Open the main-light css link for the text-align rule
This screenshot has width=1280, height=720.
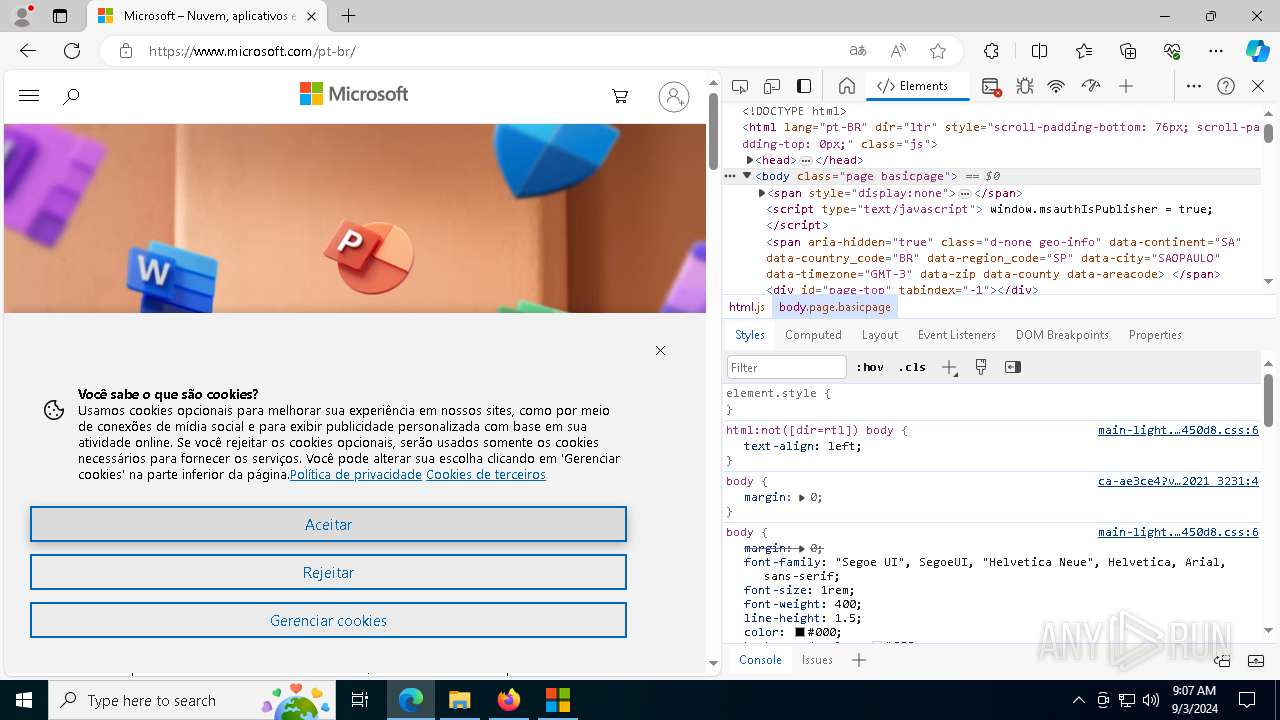1178,430
